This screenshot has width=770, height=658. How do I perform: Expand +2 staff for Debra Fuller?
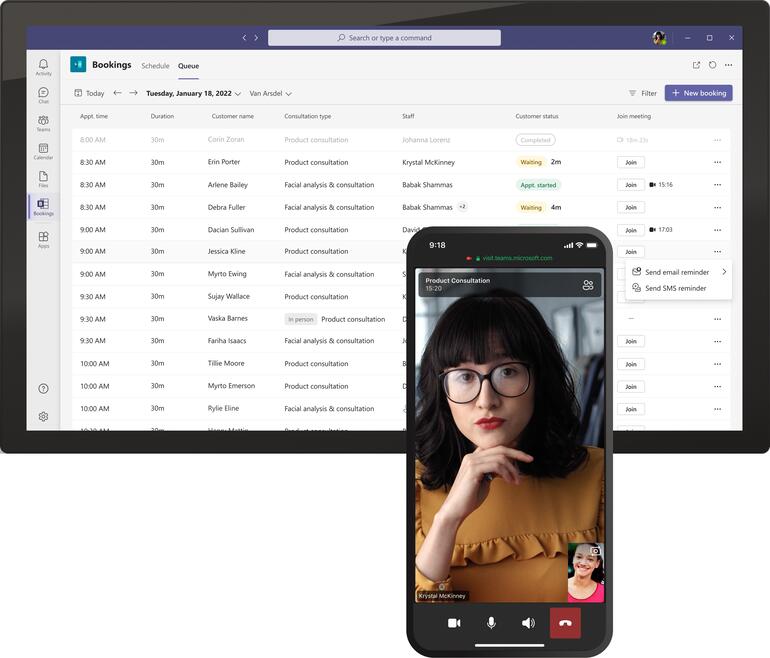coord(462,206)
